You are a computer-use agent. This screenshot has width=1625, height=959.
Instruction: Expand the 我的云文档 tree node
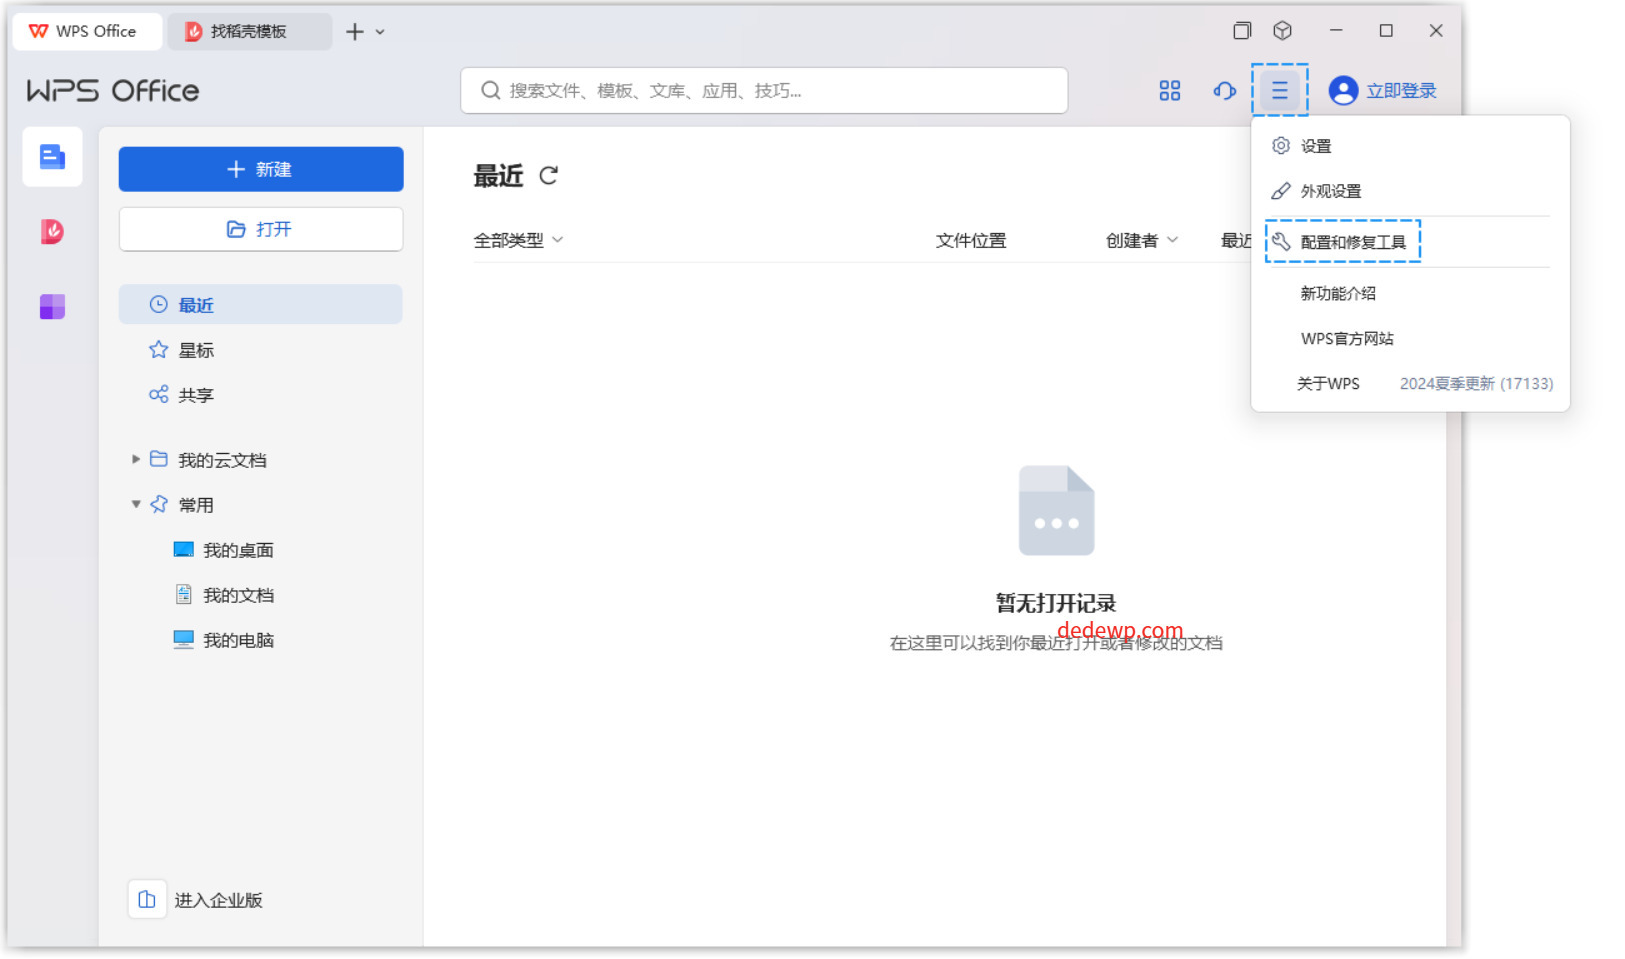tap(136, 459)
